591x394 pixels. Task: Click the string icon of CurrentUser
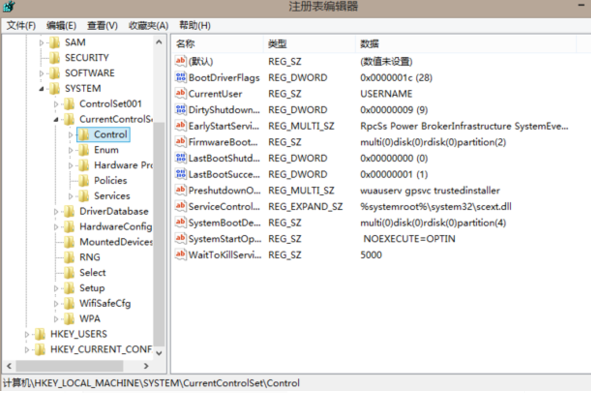(181, 93)
